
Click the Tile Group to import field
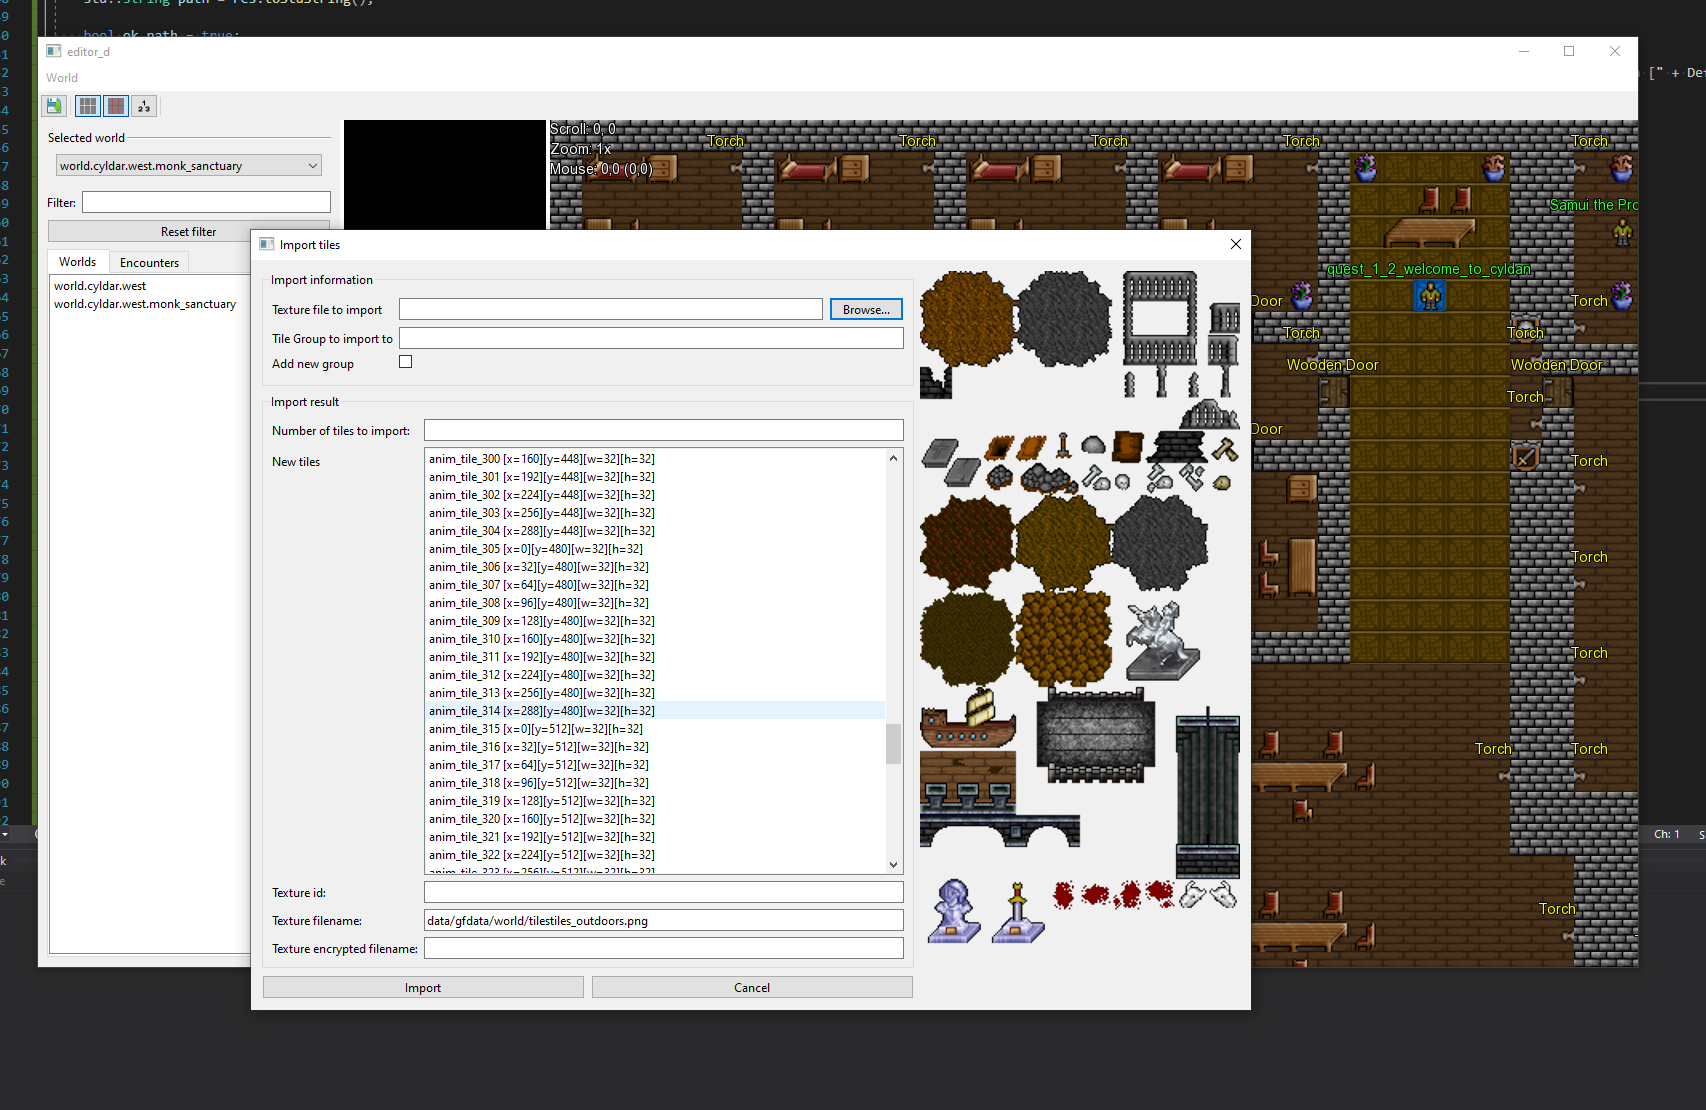coord(651,339)
